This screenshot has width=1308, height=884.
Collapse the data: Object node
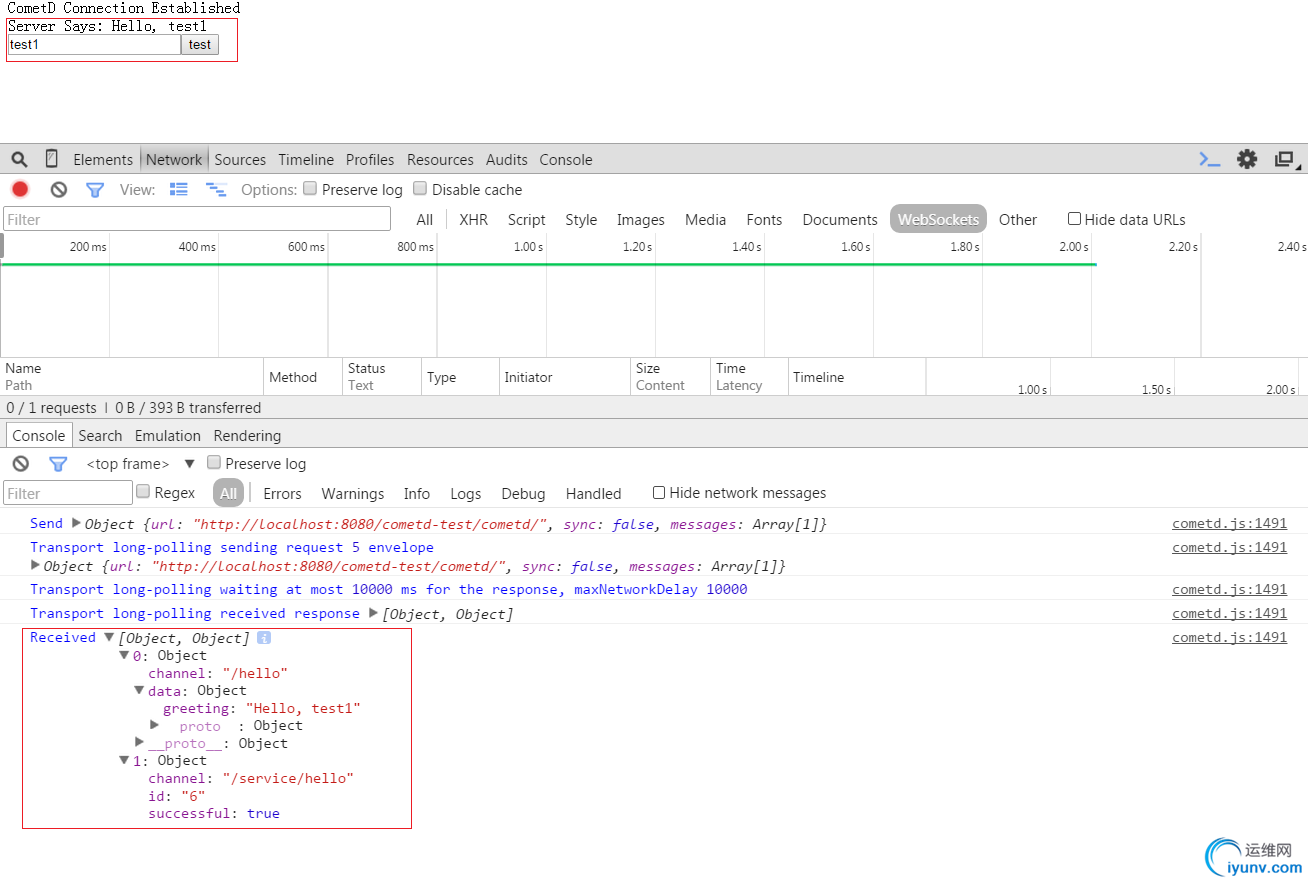tap(139, 690)
